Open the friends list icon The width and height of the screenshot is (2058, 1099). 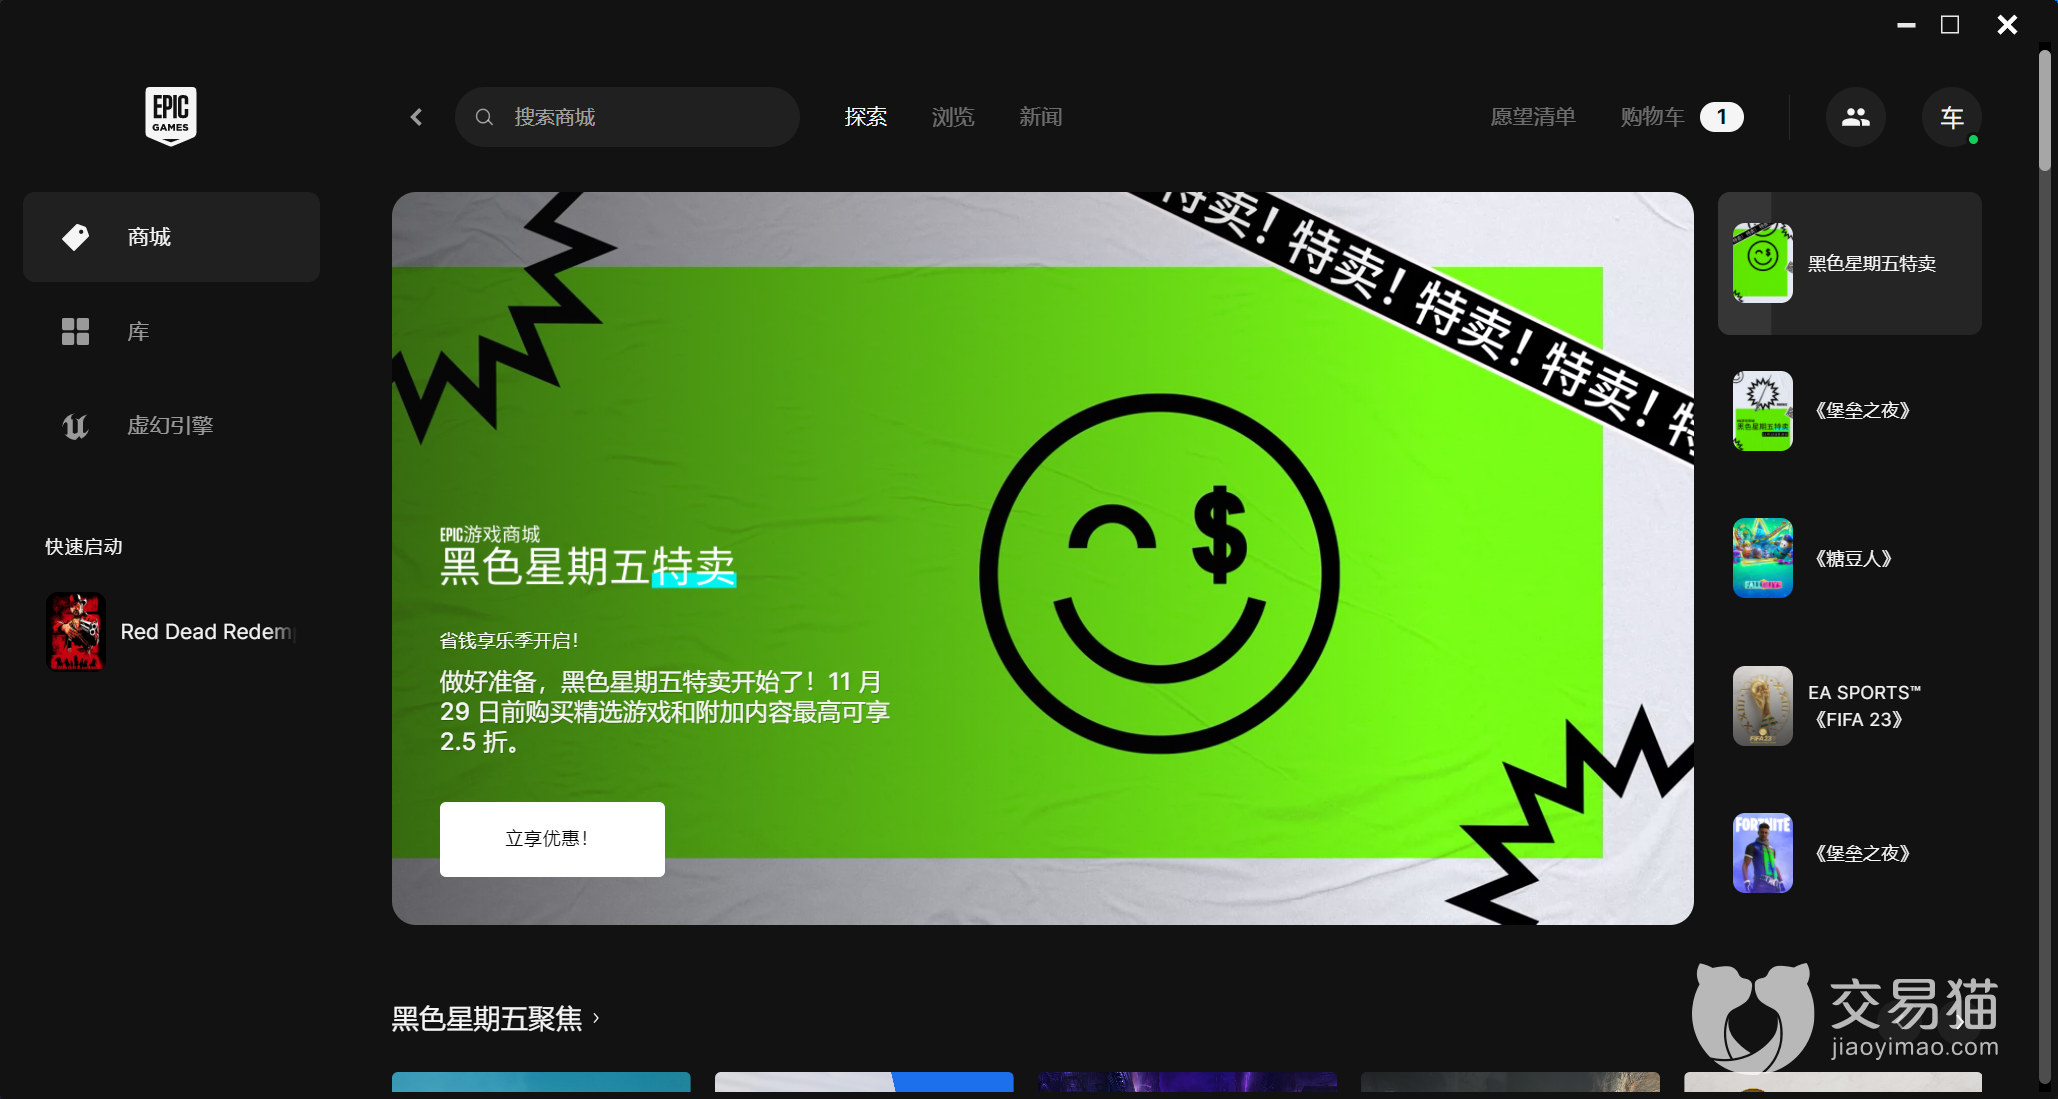(x=1855, y=117)
